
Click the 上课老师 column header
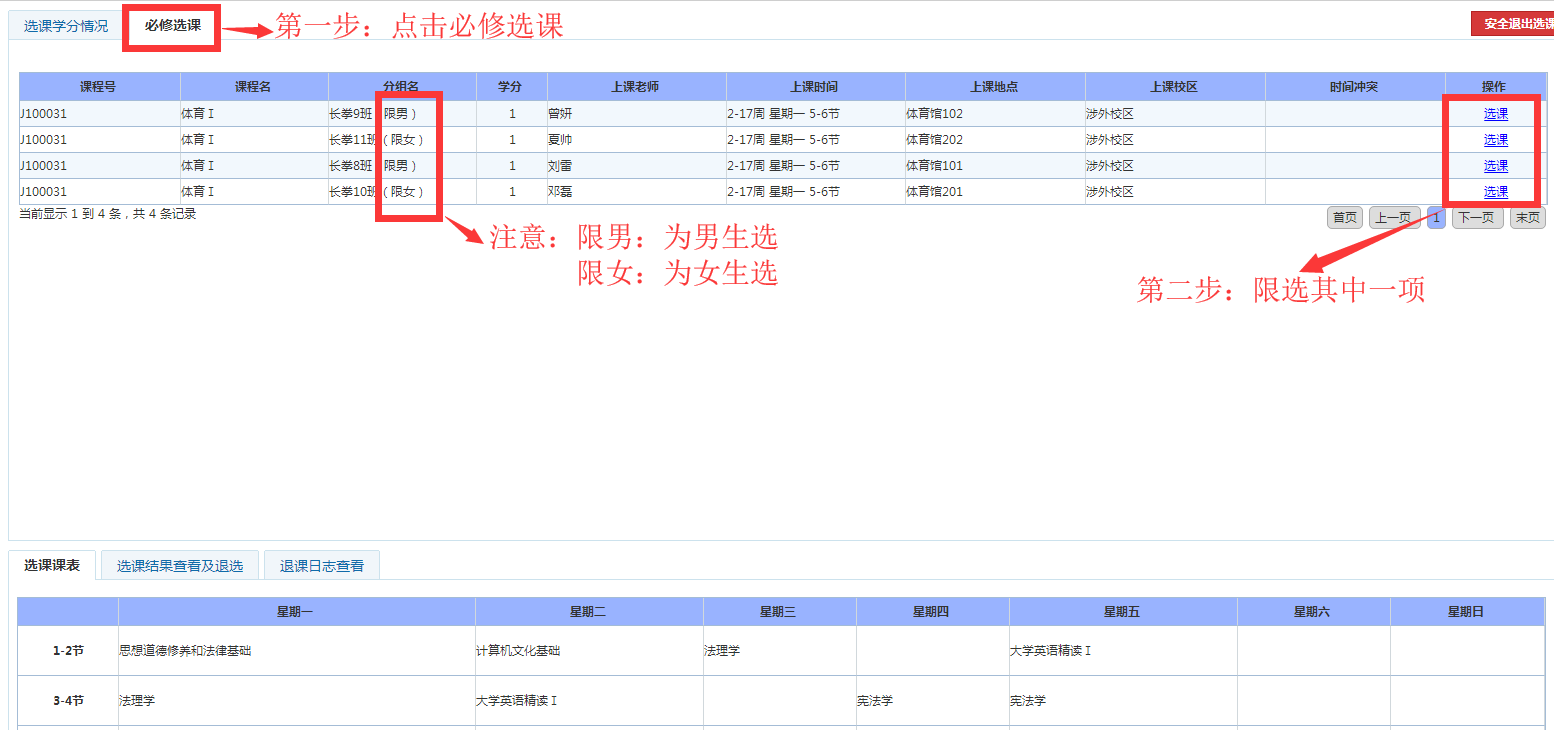(636, 85)
